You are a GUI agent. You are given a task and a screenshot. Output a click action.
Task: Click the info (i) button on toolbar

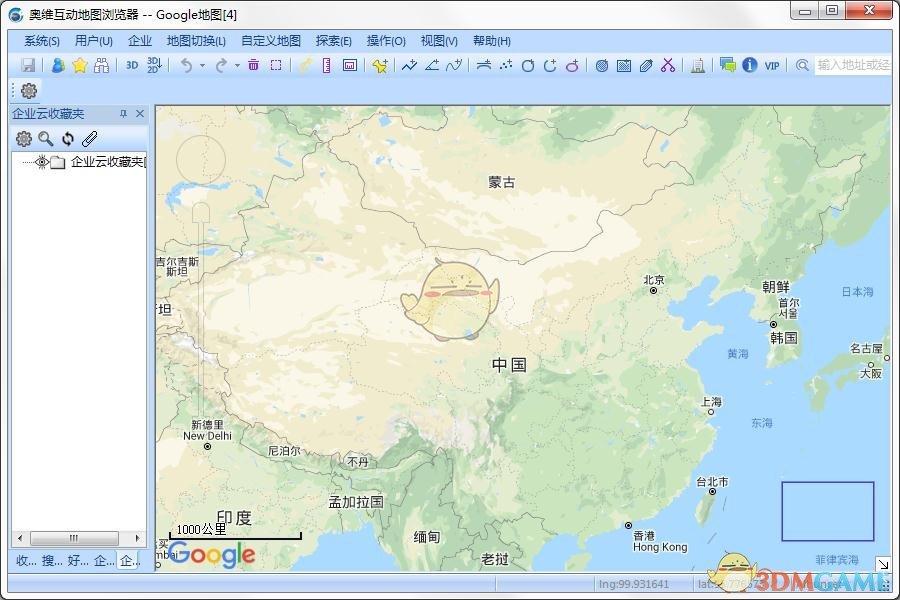click(750, 64)
